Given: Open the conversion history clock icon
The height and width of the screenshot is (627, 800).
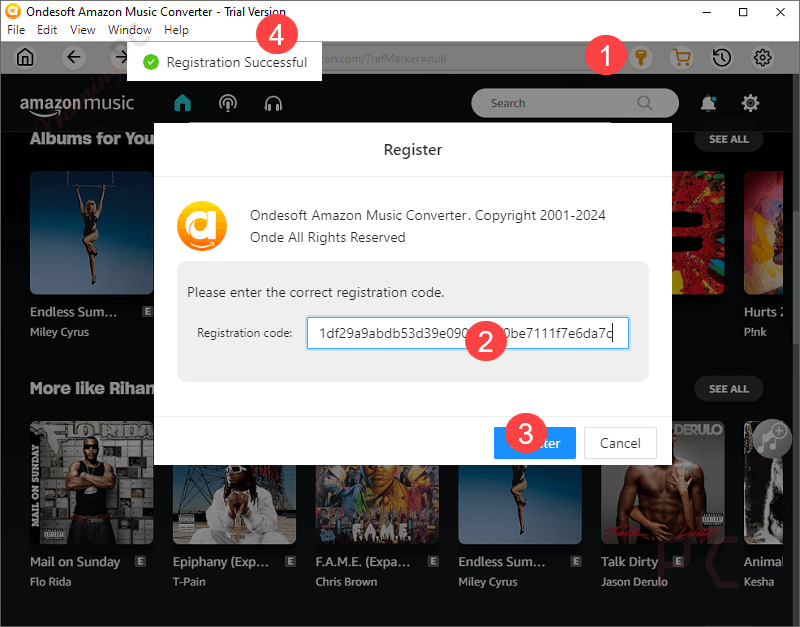Looking at the screenshot, I should (x=722, y=57).
